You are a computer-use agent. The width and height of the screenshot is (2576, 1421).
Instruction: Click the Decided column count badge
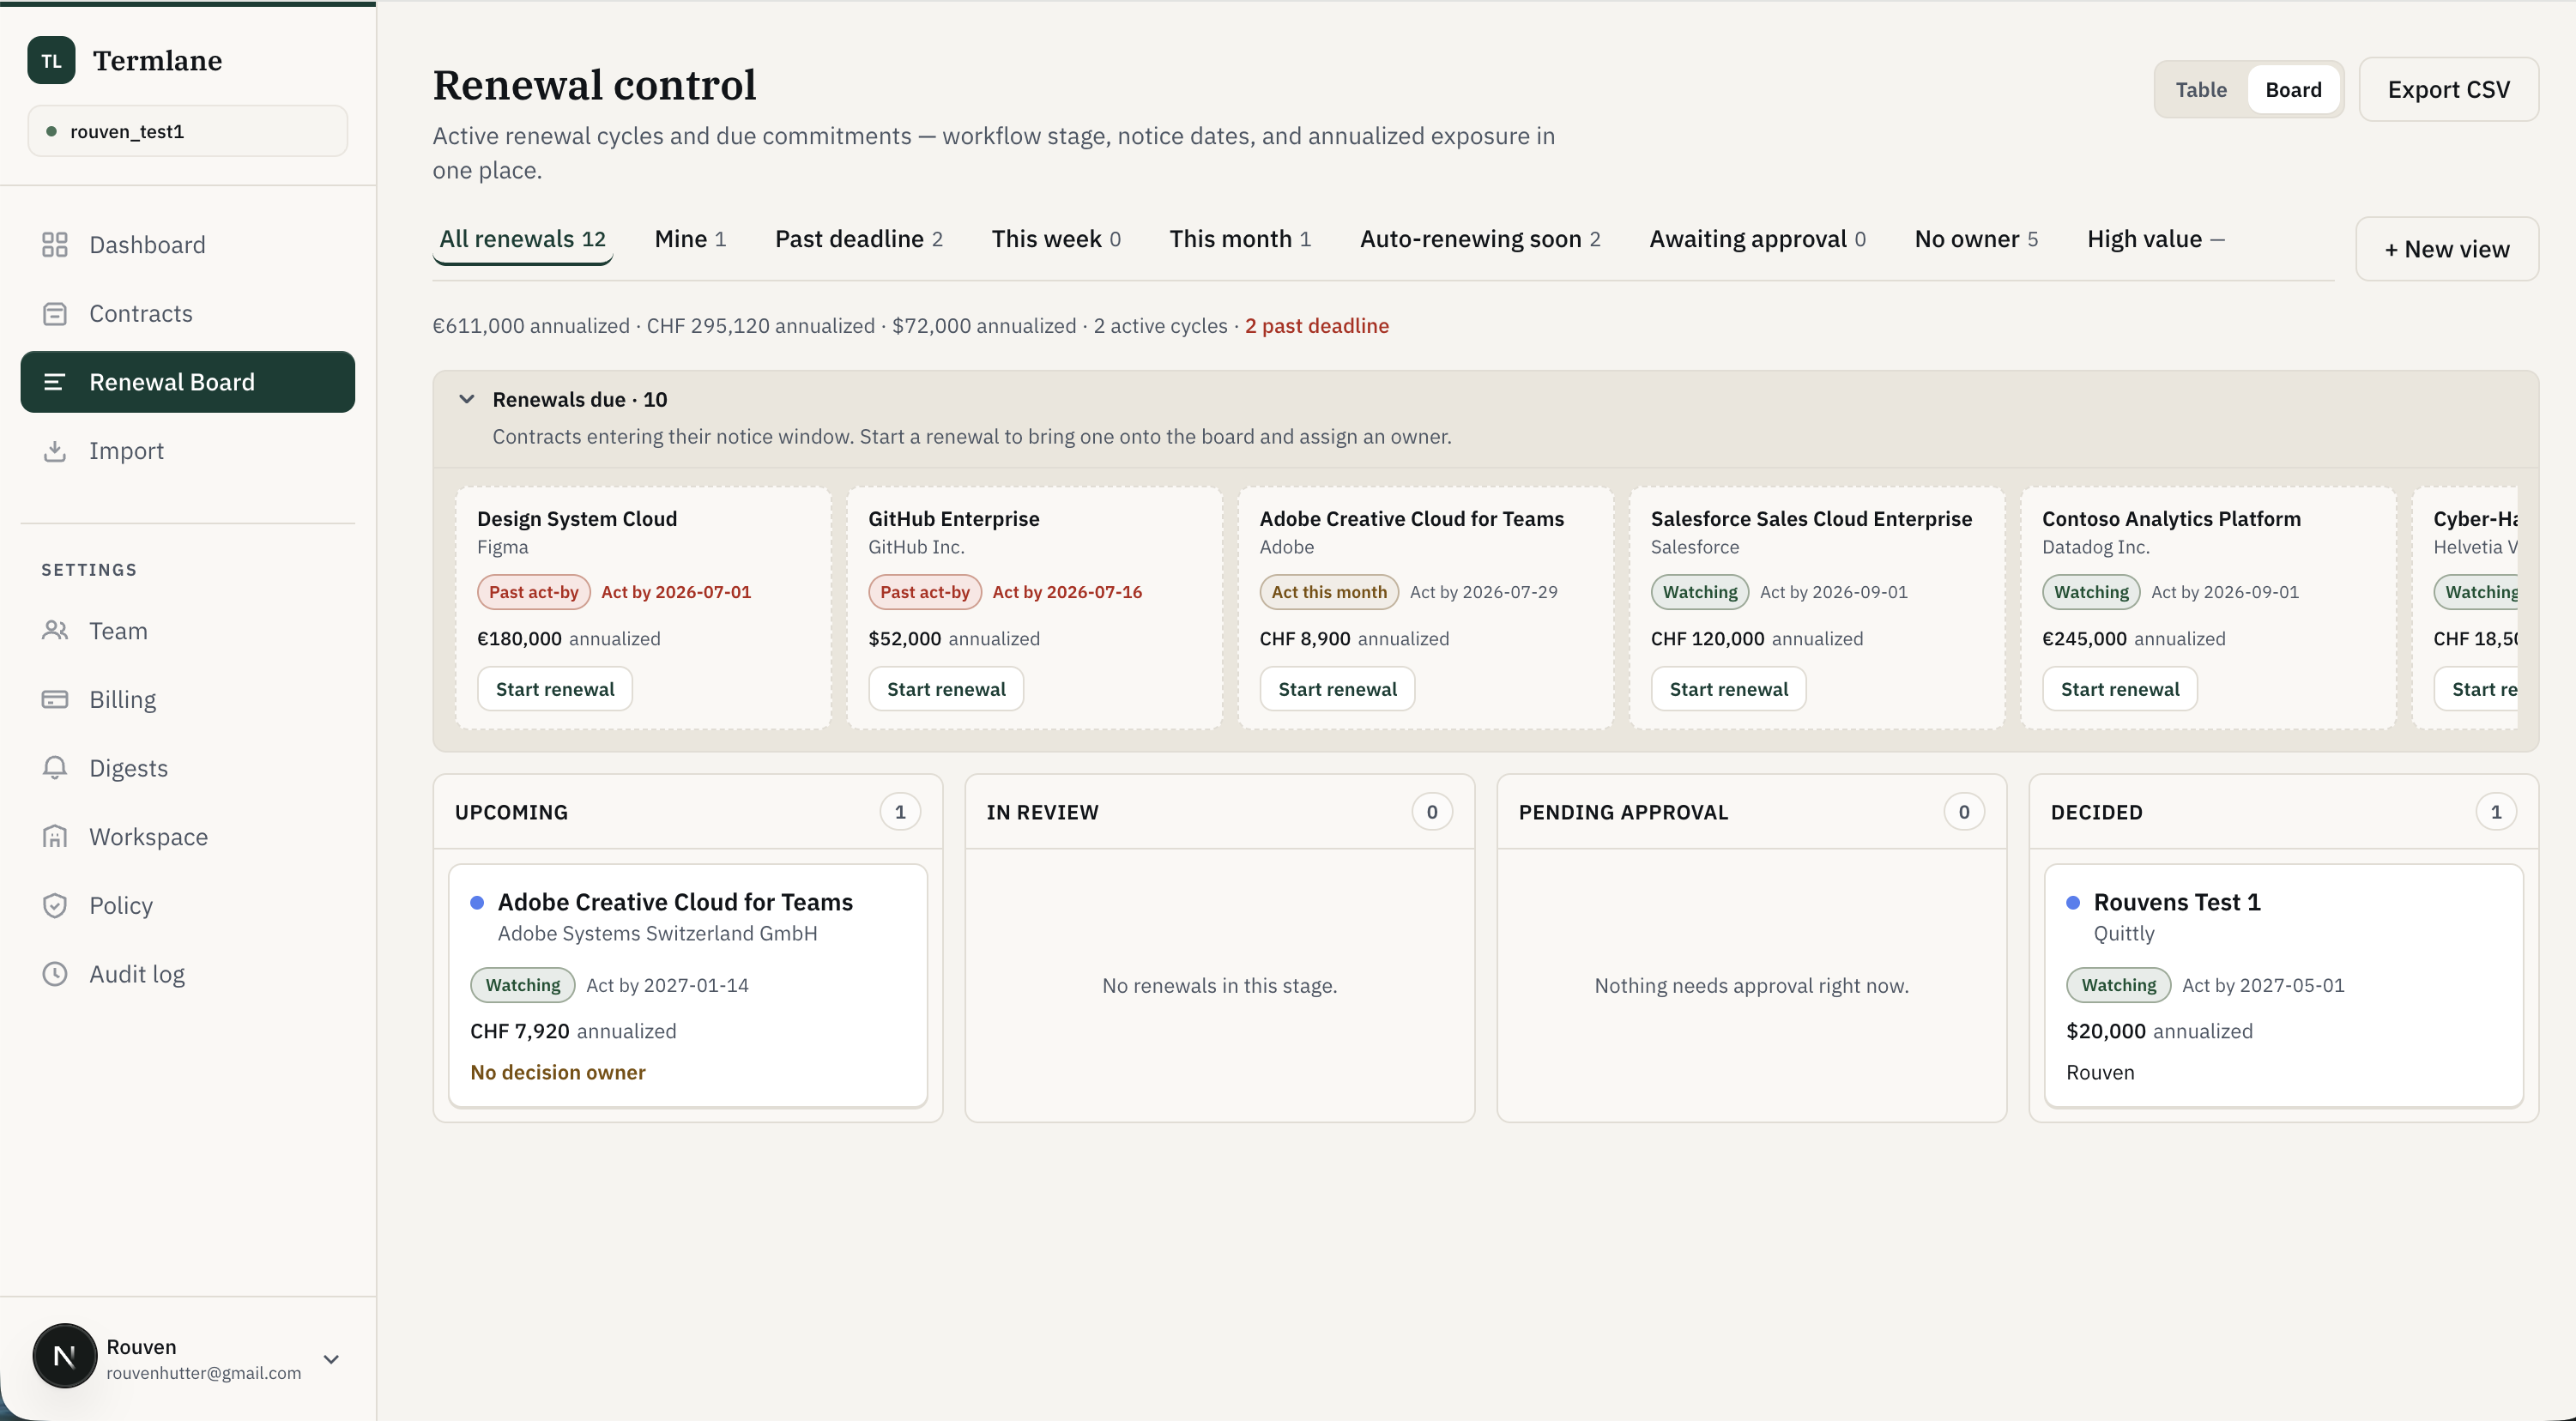(x=2496, y=812)
